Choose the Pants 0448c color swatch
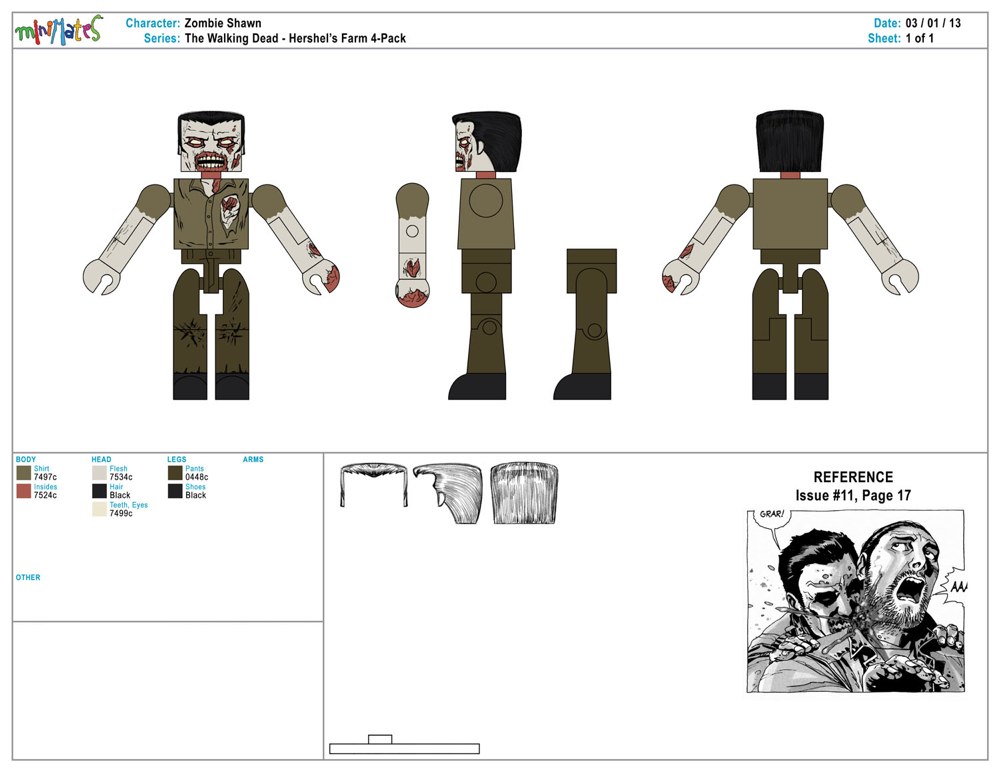 (175, 473)
